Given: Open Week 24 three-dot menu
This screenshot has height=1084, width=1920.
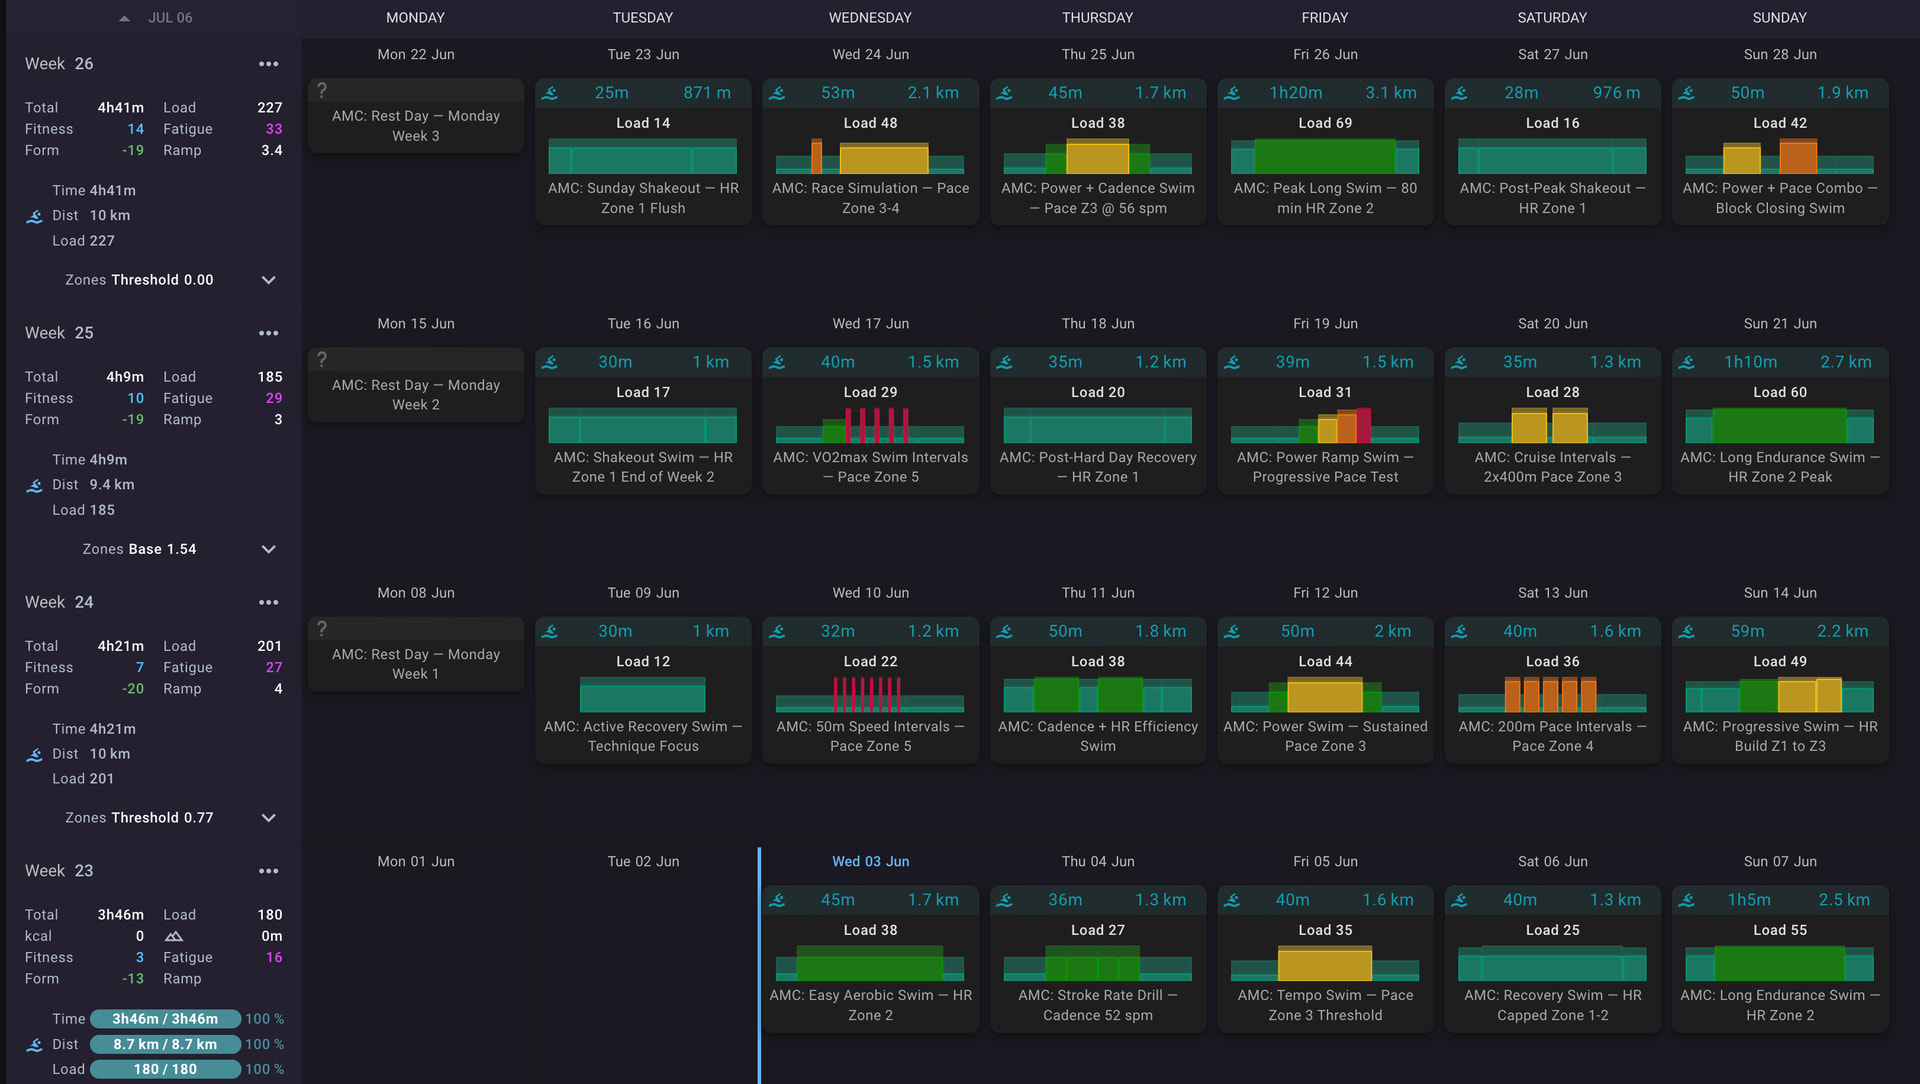Looking at the screenshot, I should (268, 602).
